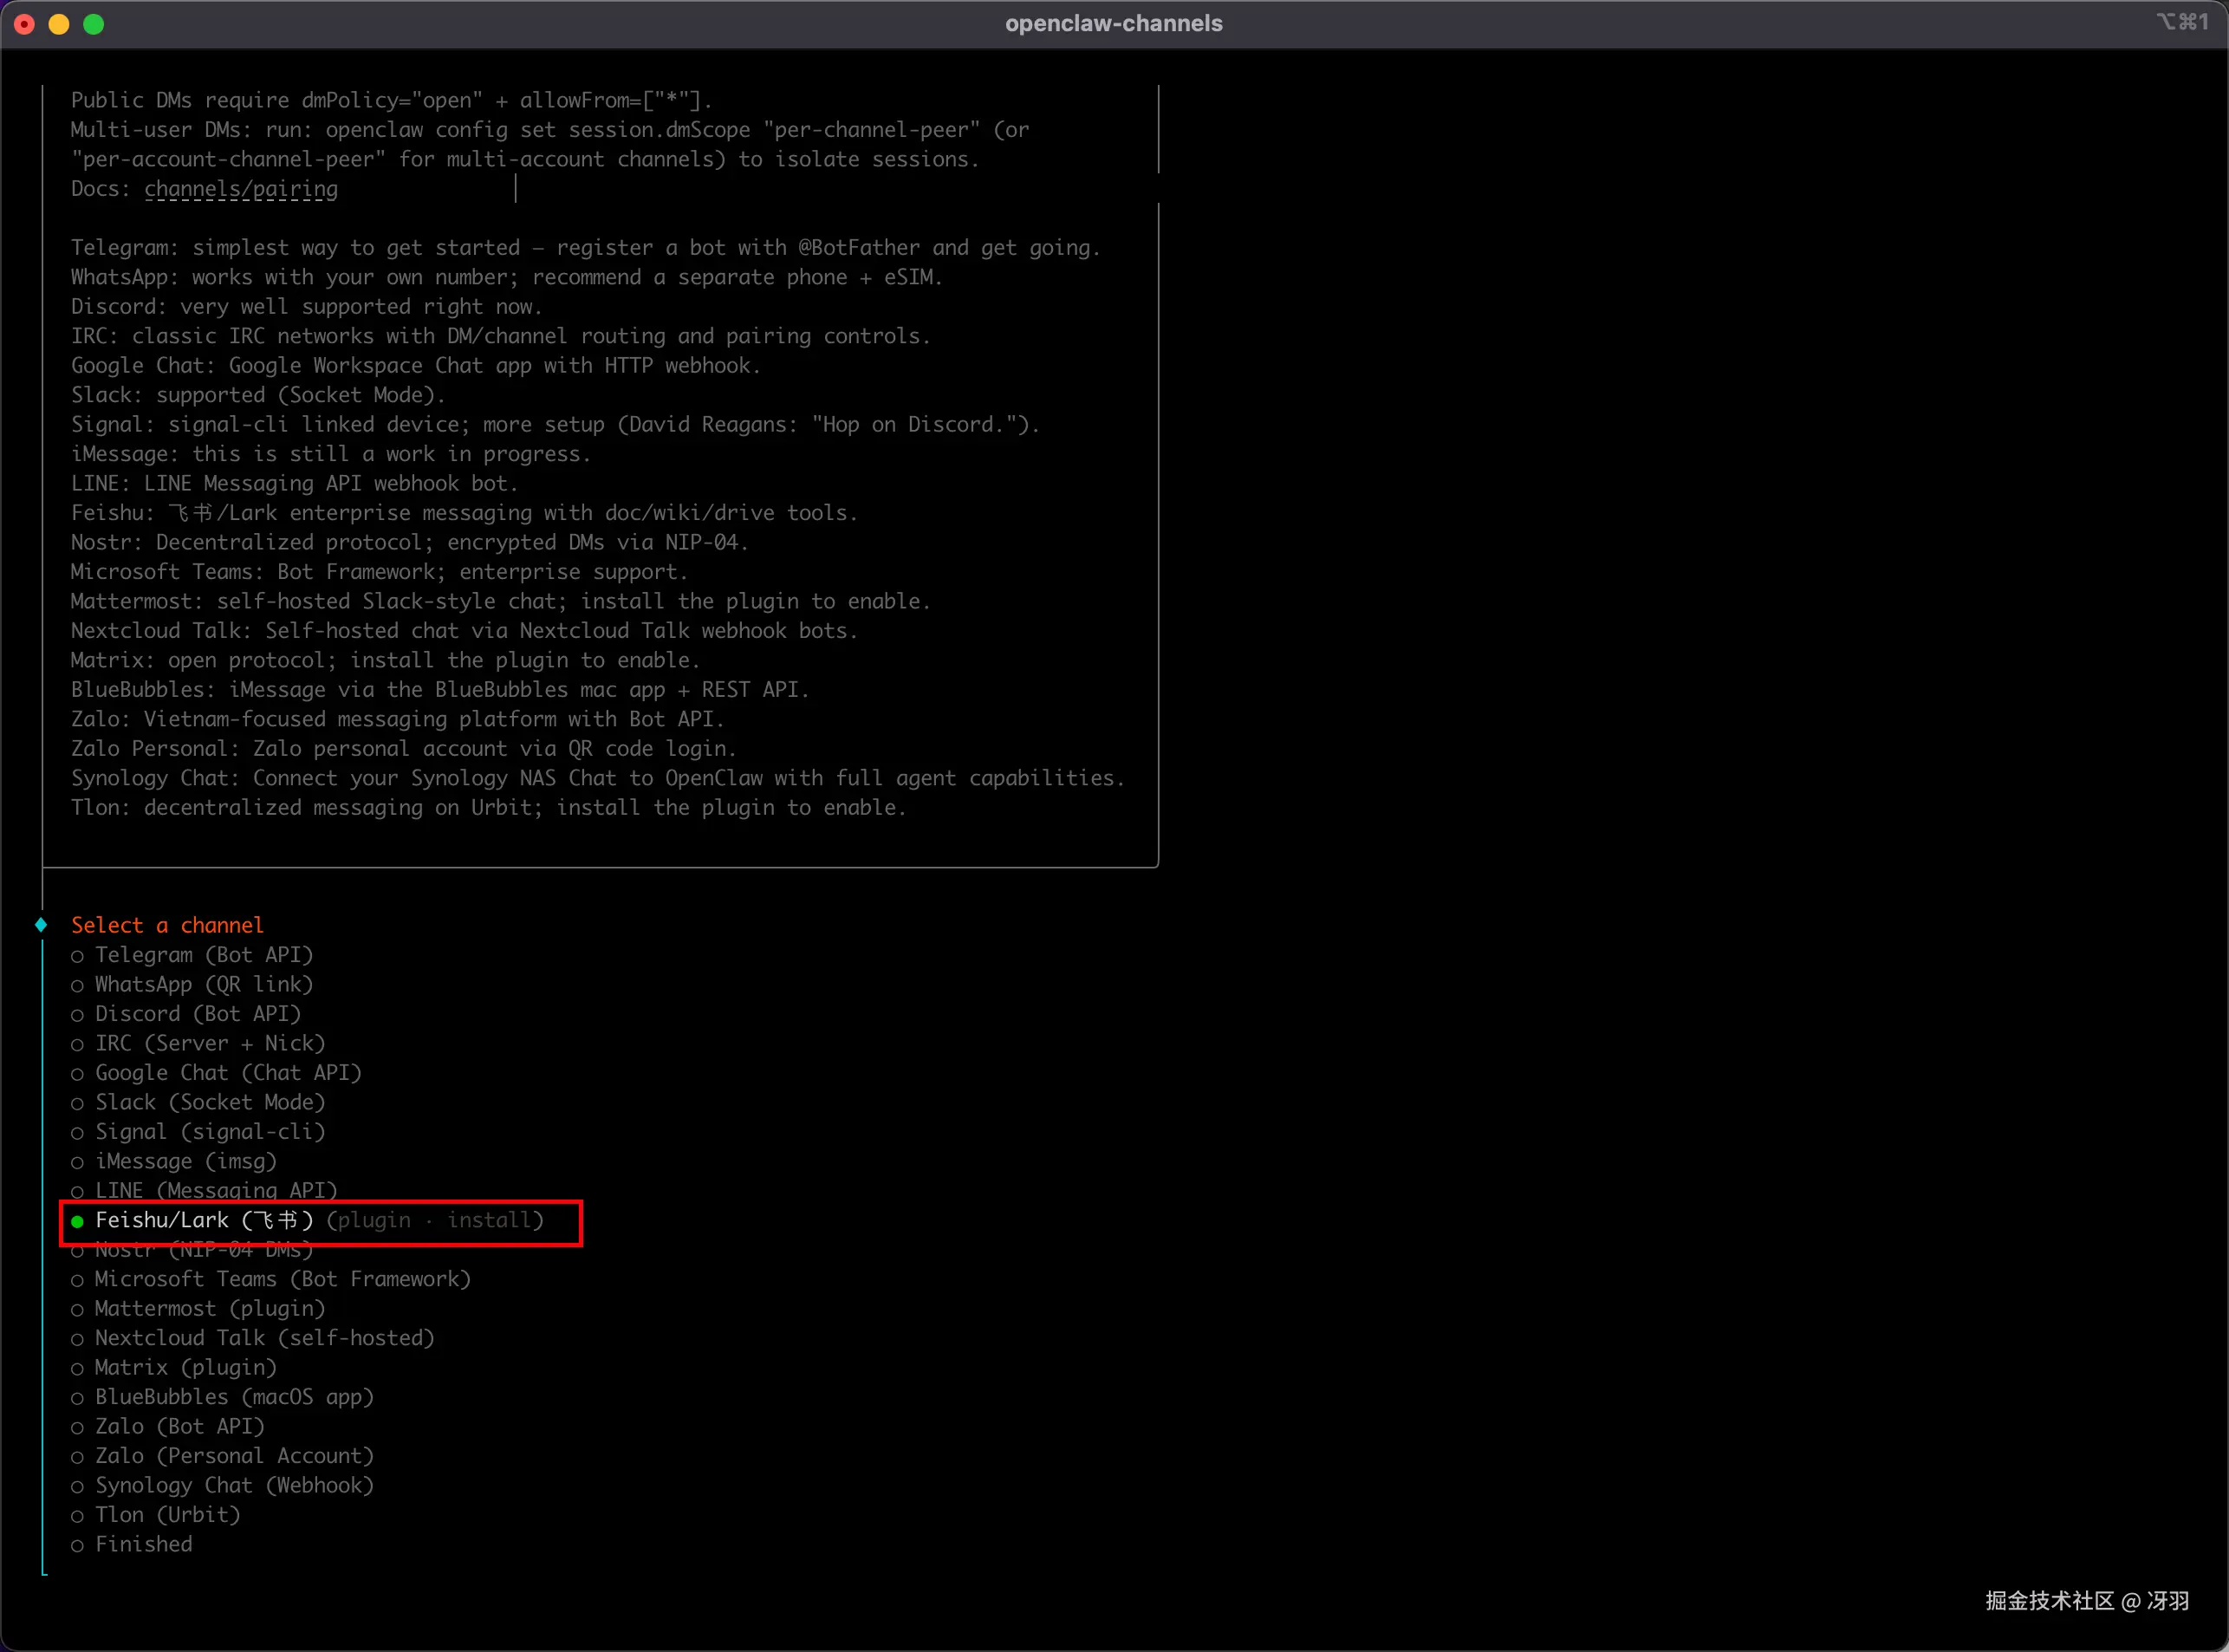Select the Telegram (Bot API) radio option
The image size is (2229, 1652).
(203, 955)
